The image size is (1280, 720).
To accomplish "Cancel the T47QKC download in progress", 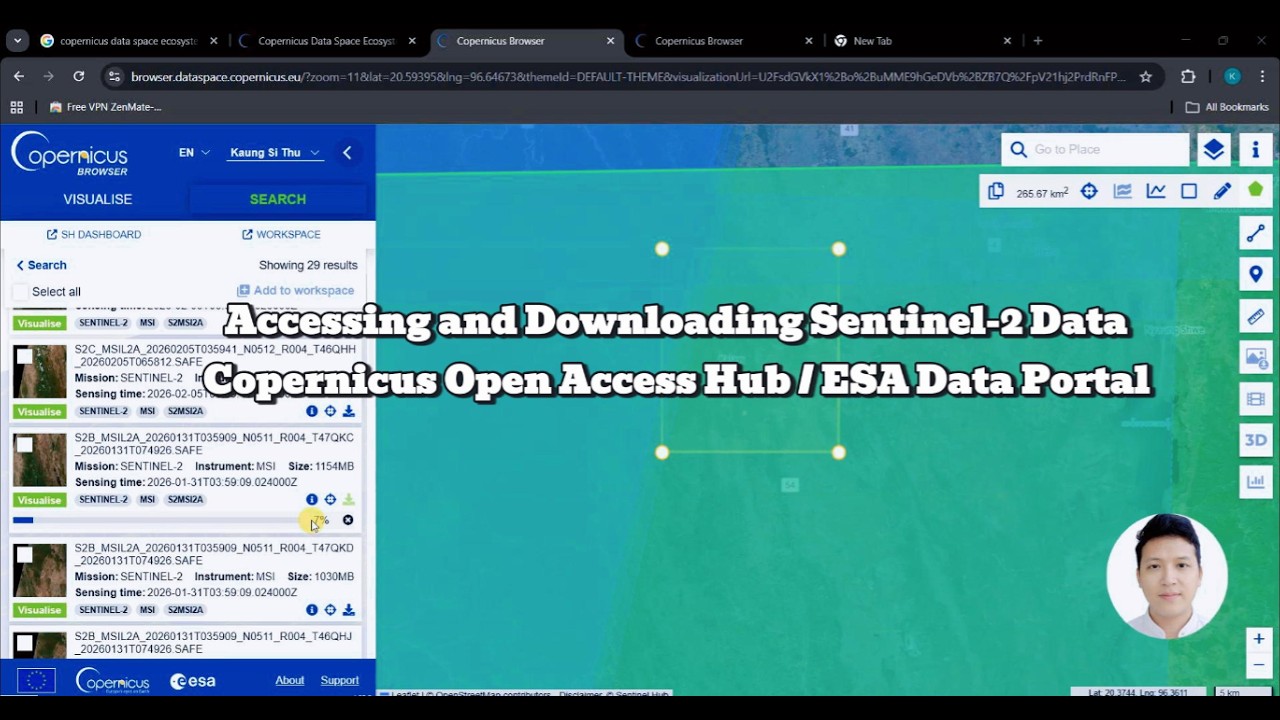I will 348,520.
